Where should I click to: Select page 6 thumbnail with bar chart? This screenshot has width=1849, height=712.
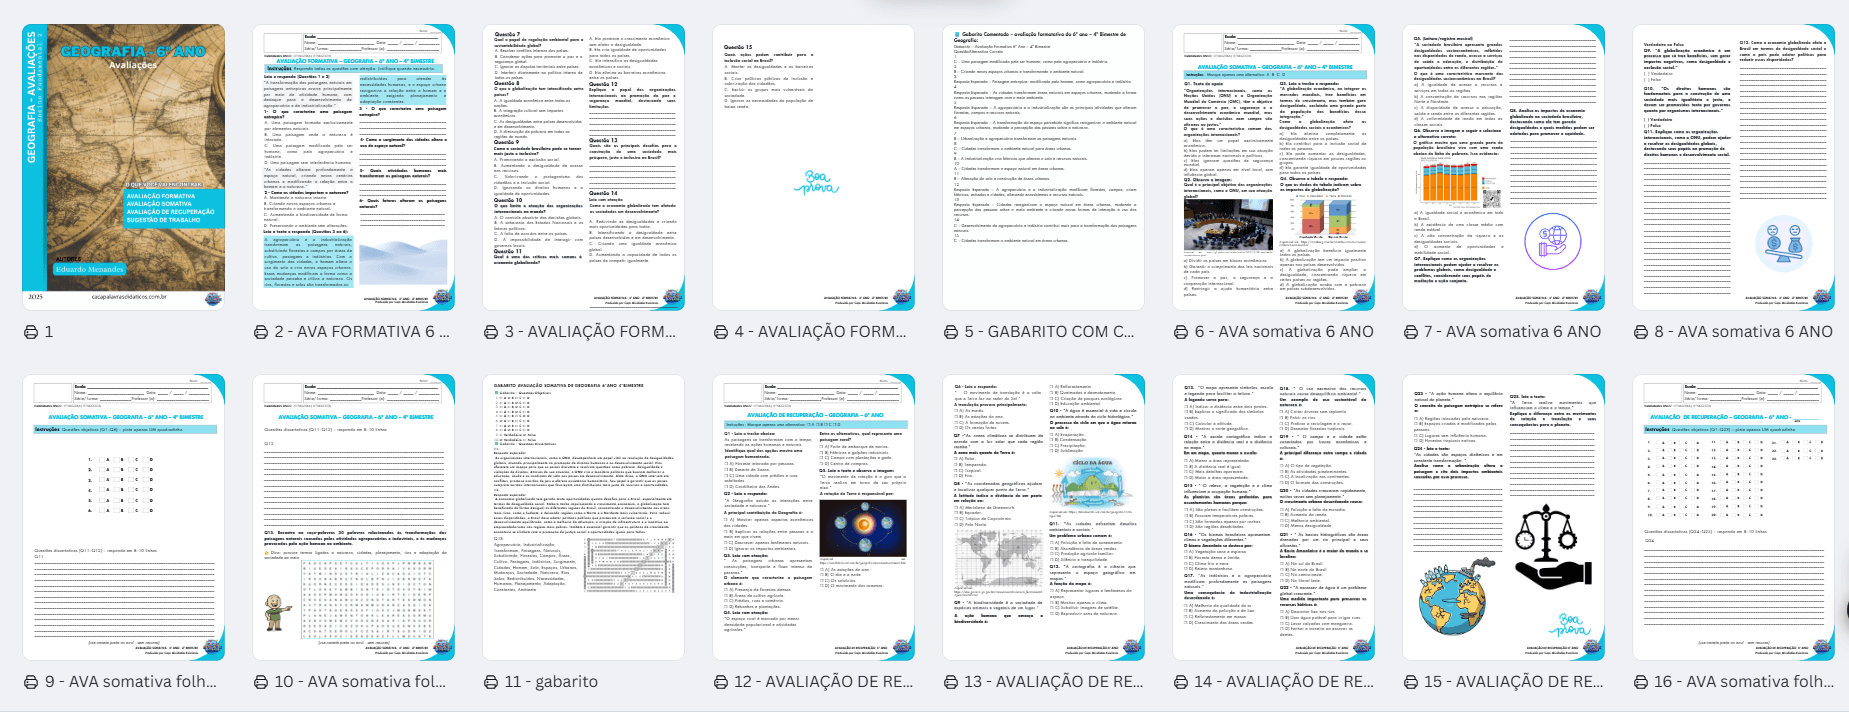[1273, 167]
